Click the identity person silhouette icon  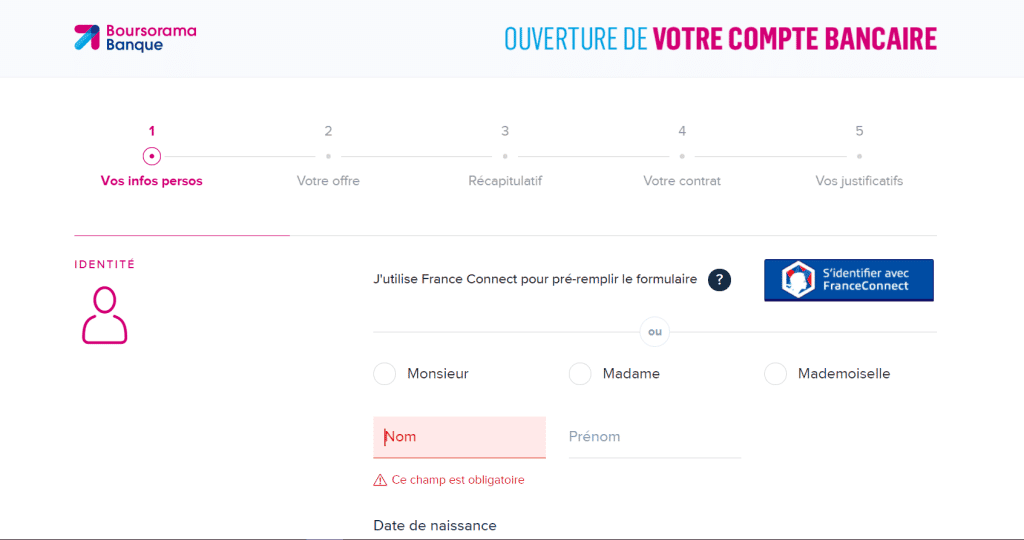[x=105, y=315]
